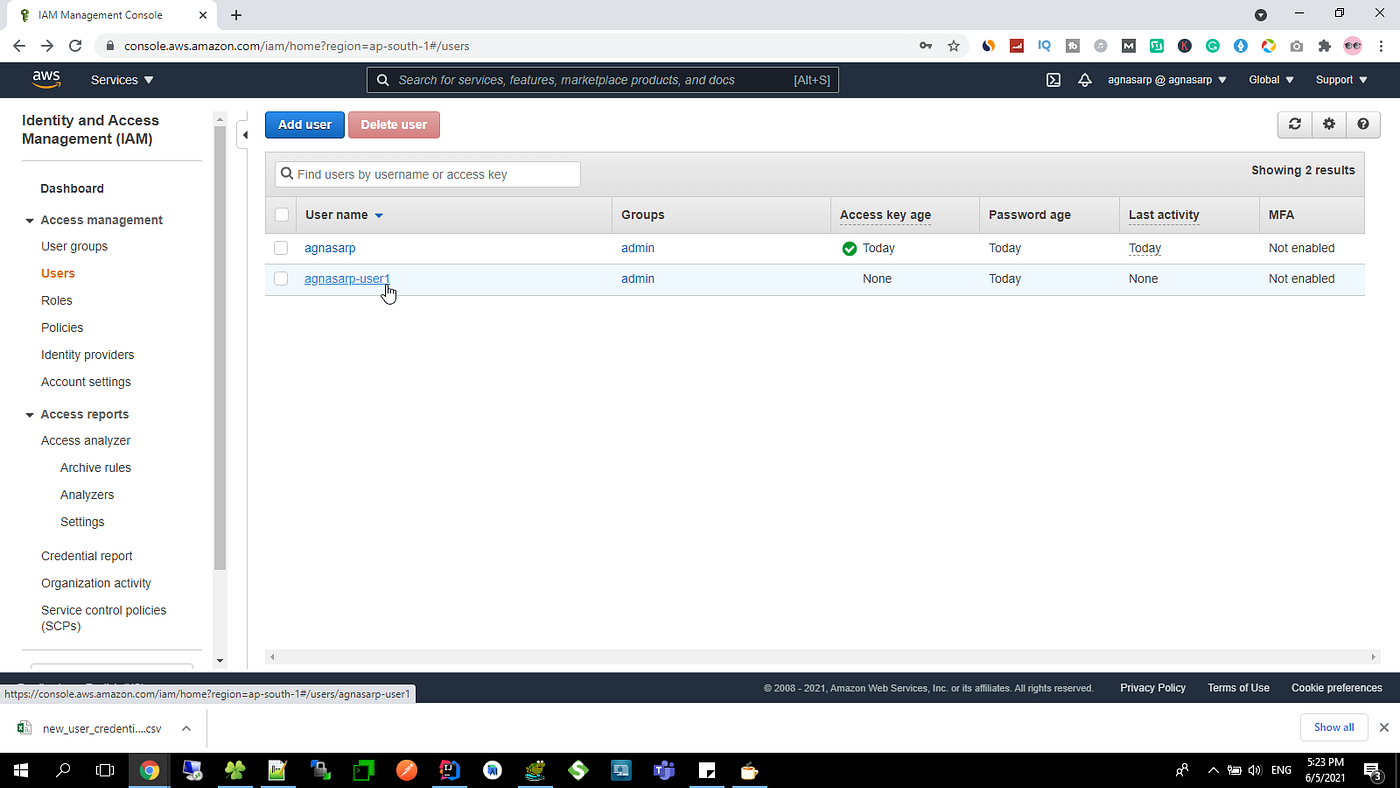Screen dimensions: 1400x788
Task: Open Identity providers in sidebar
Action: point(87,354)
